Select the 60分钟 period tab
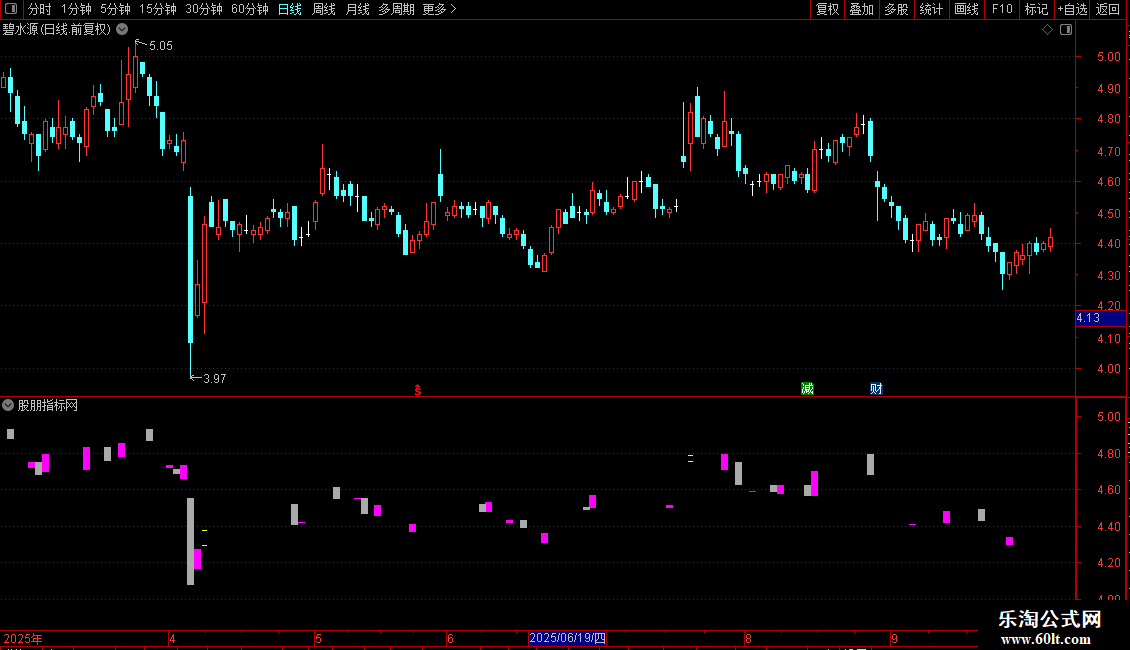The height and width of the screenshot is (650, 1130). tap(249, 9)
